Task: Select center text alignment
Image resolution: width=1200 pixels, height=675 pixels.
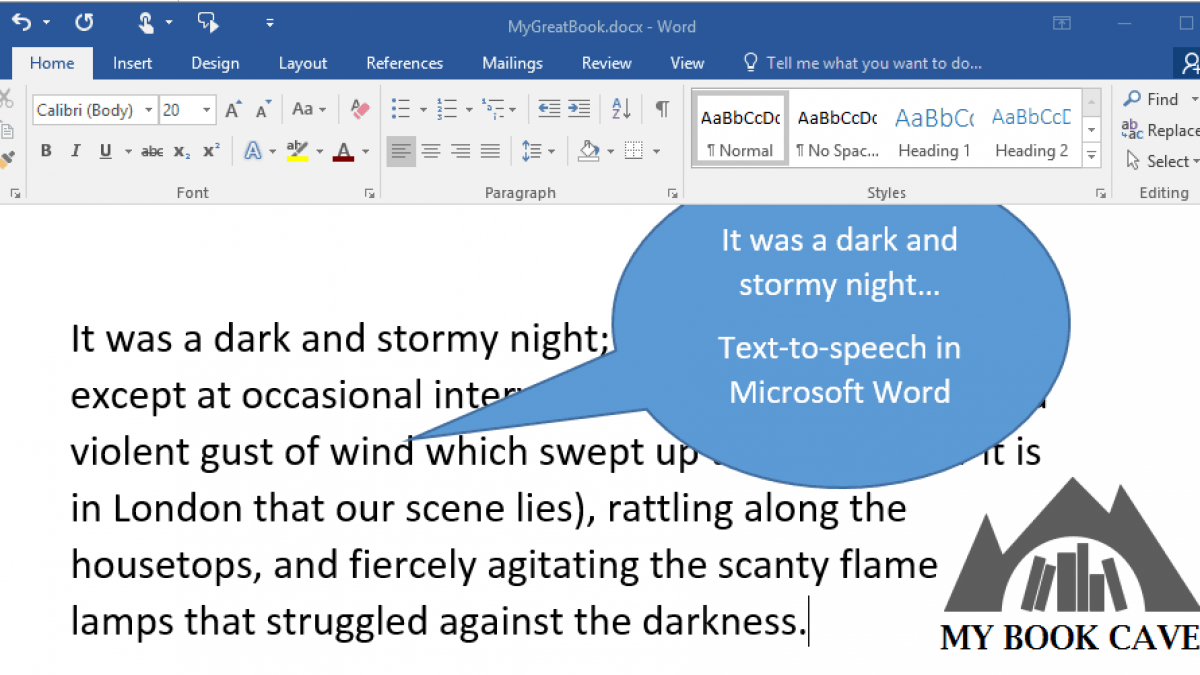Action: [430, 150]
